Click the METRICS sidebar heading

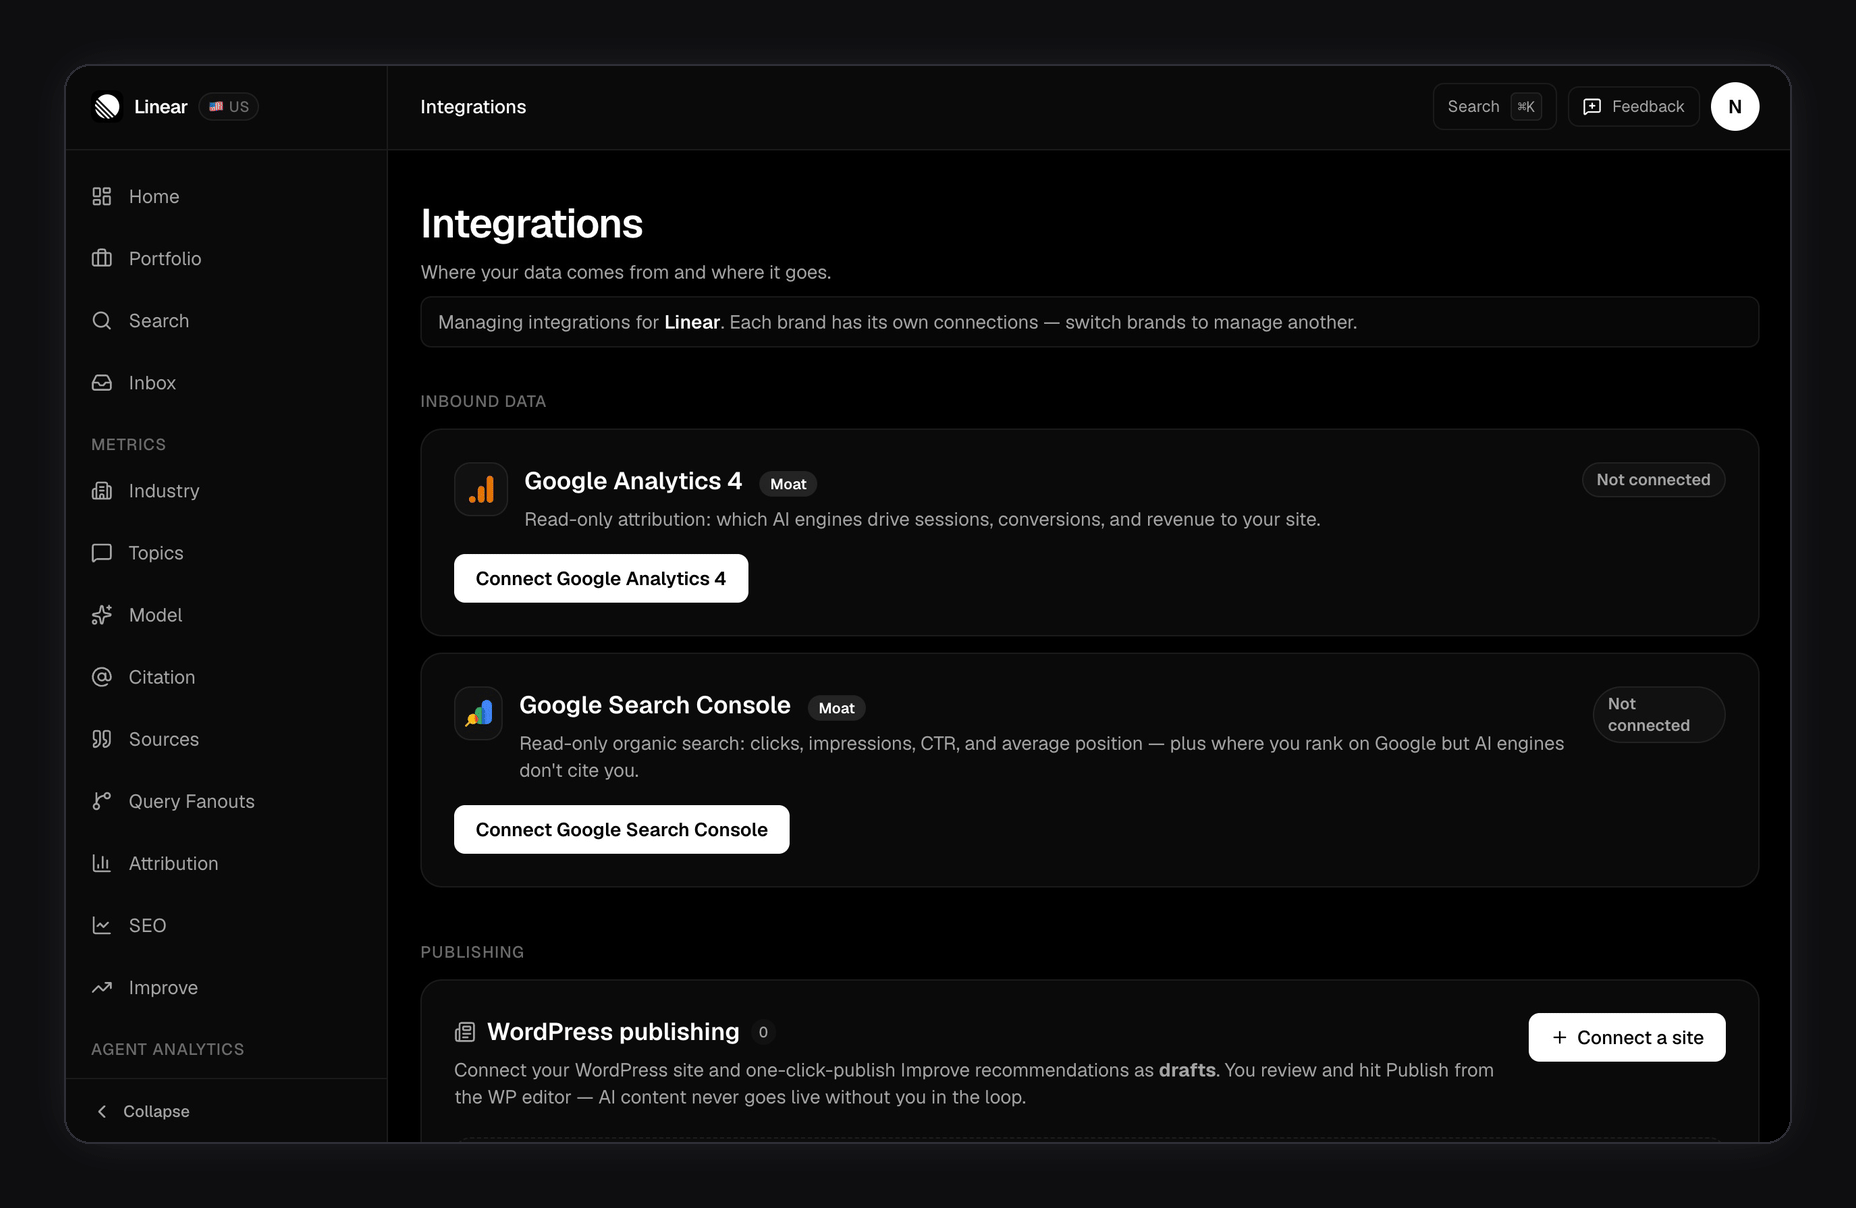(x=128, y=444)
